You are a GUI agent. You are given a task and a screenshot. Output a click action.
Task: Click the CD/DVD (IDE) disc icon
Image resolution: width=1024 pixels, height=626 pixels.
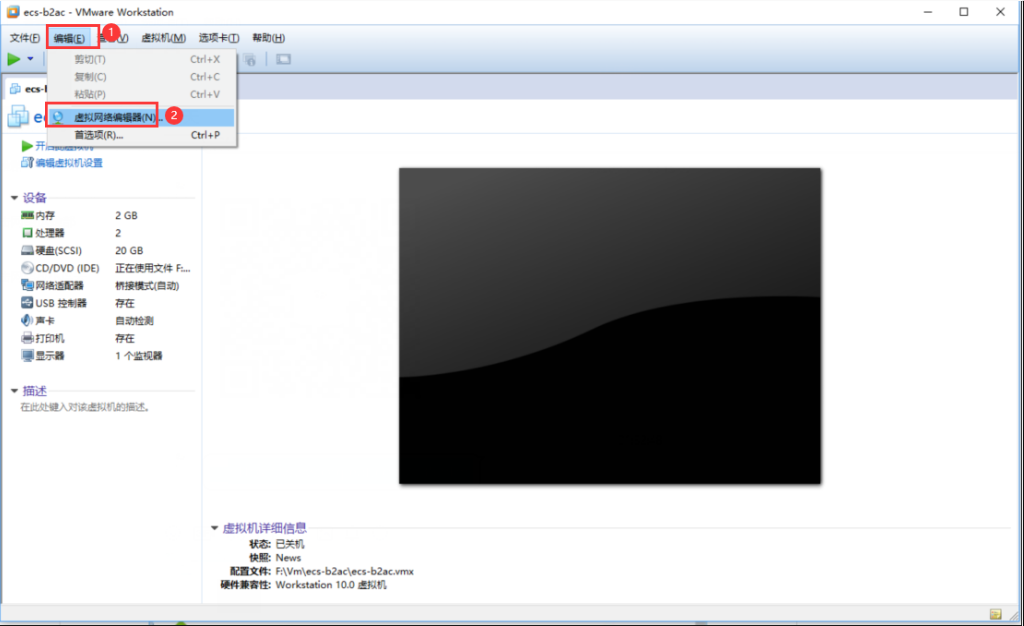(x=27, y=268)
